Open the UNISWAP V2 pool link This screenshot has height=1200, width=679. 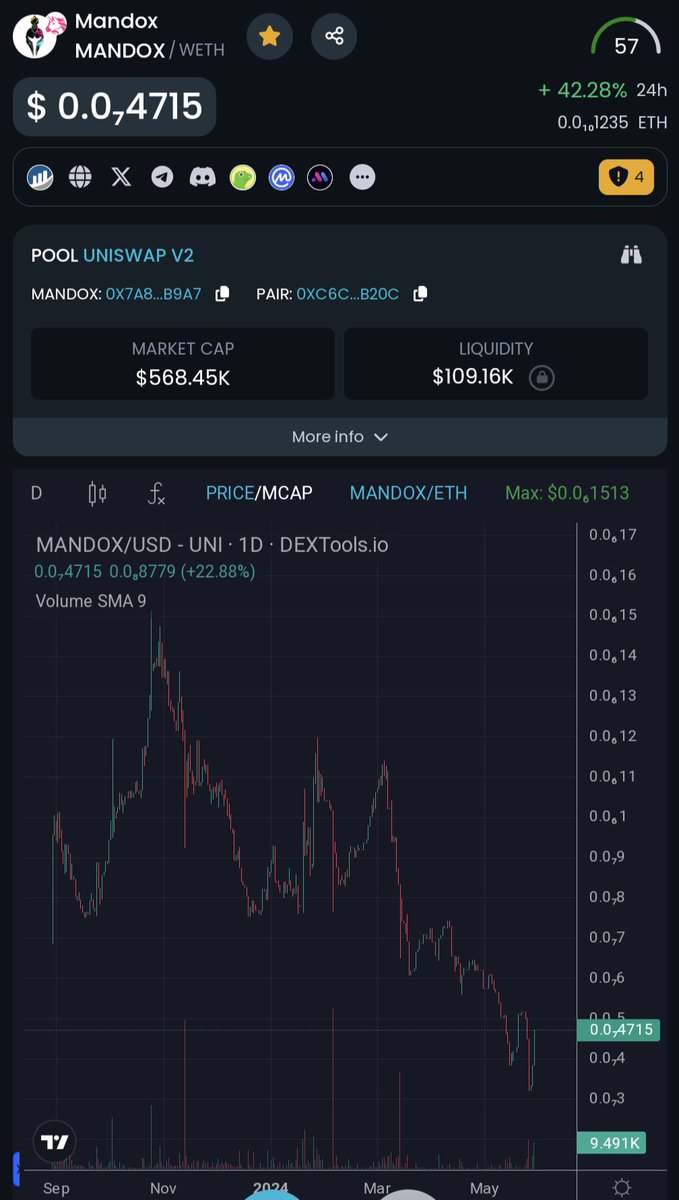[x=138, y=255]
